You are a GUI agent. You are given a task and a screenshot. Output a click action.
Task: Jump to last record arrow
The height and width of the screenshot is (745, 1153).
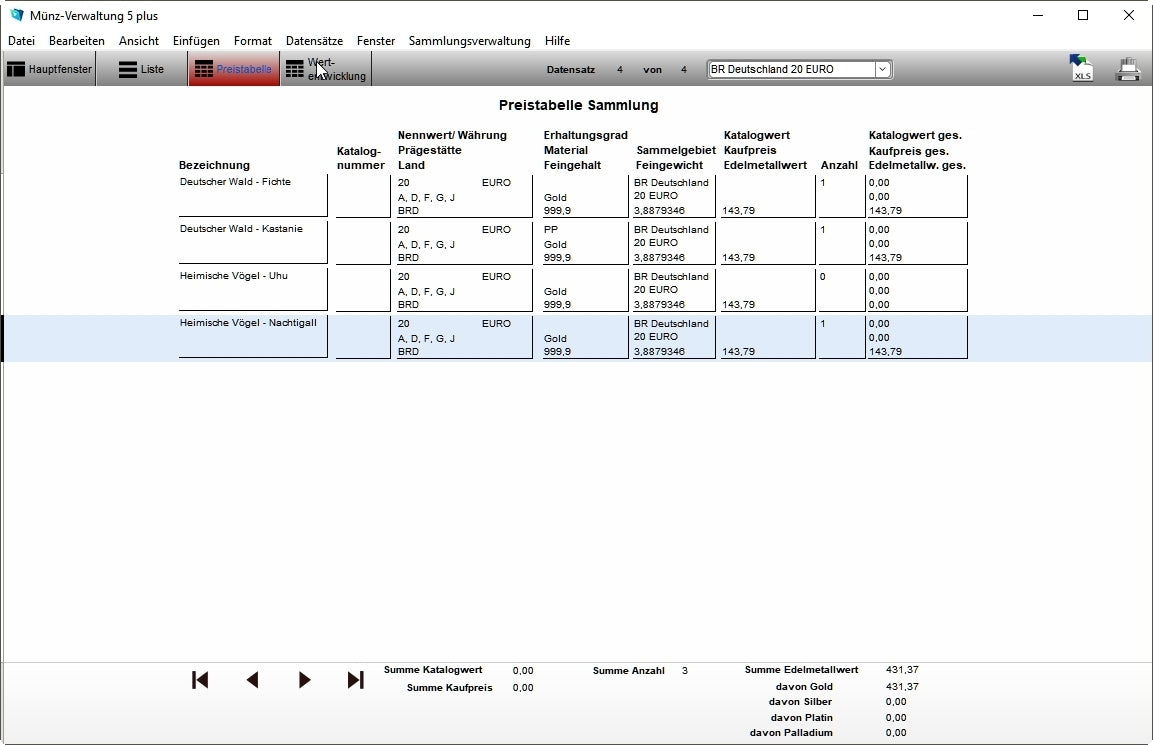click(x=355, y=680)
